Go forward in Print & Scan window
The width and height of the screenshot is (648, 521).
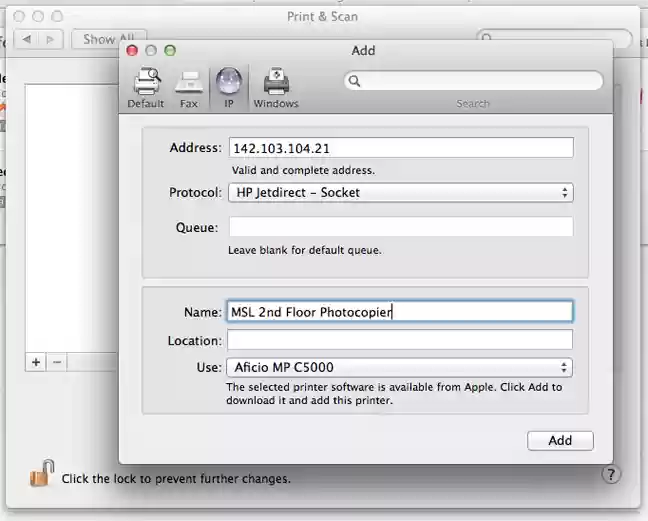click(x=50, y=40)
